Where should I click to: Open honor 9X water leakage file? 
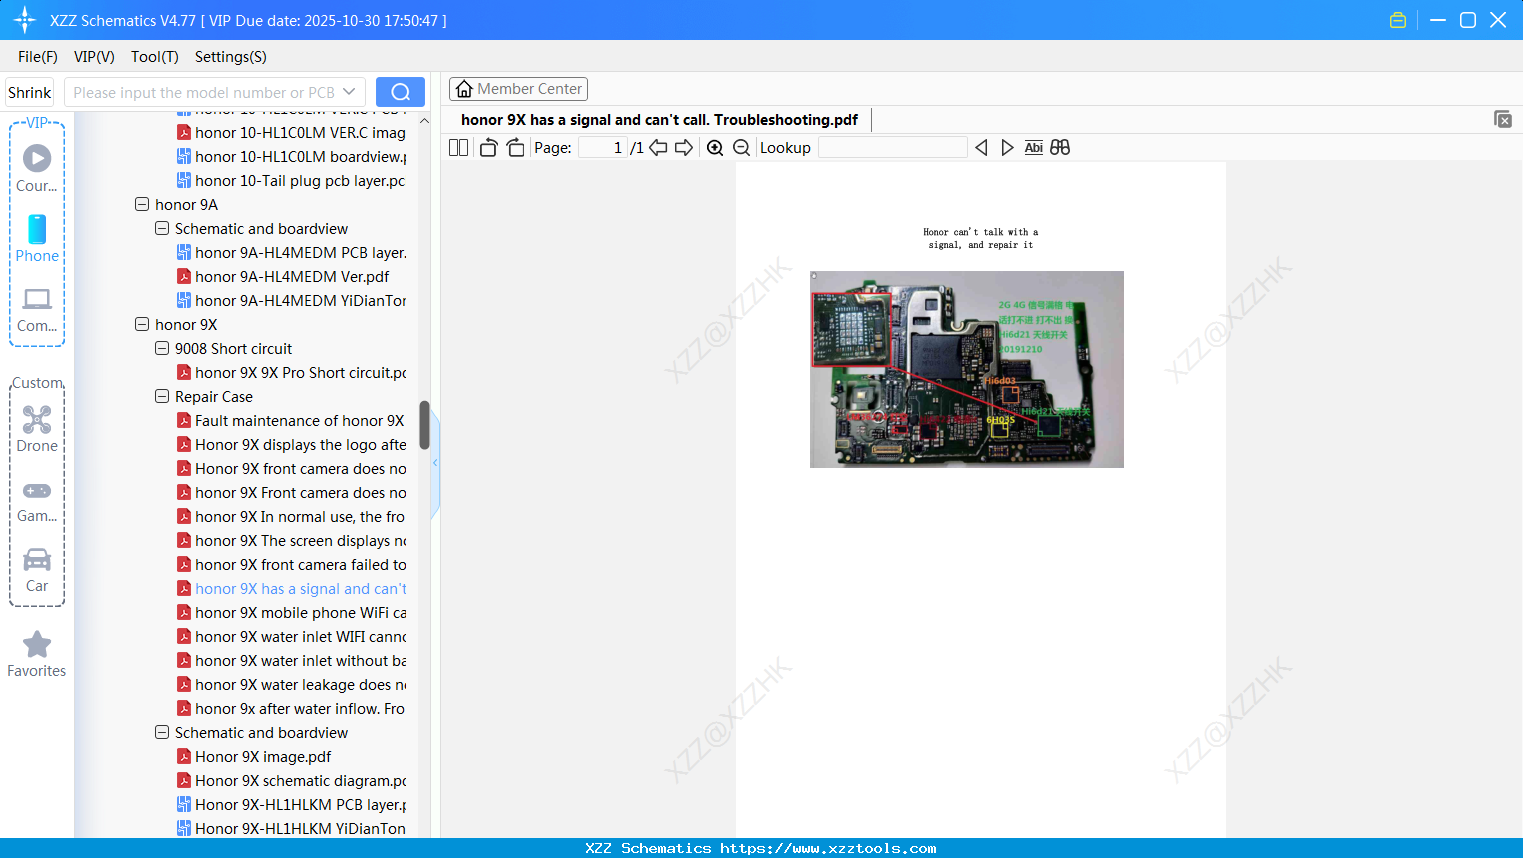tap(292, 684)
